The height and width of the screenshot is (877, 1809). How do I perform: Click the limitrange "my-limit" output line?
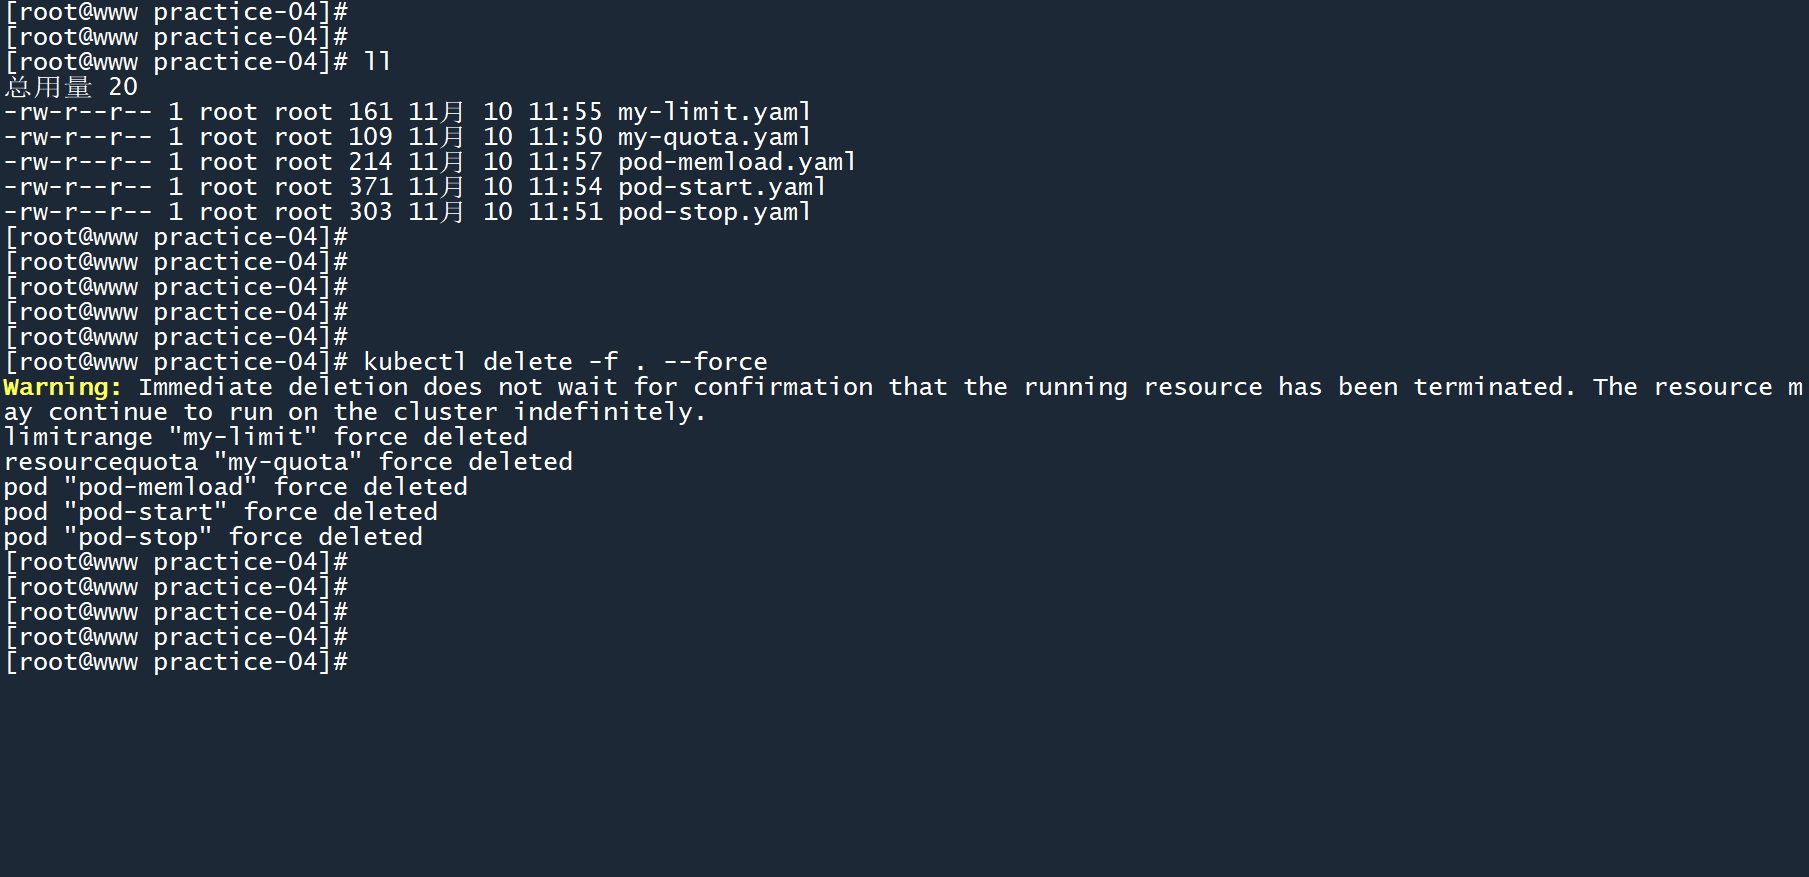click(x=265, y=437)
